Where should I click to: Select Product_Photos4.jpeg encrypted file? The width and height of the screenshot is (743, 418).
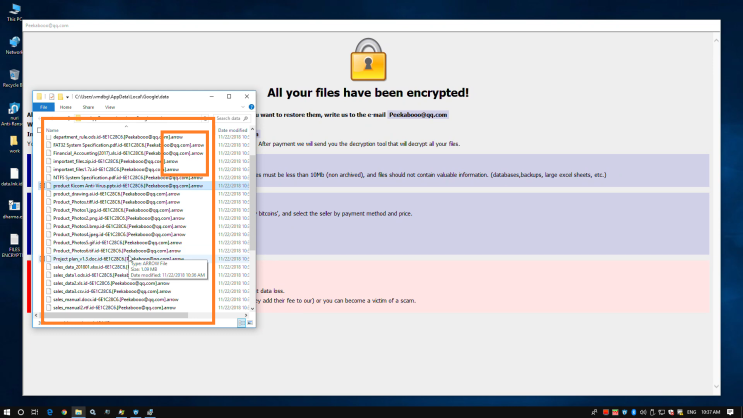click(119, 234)
